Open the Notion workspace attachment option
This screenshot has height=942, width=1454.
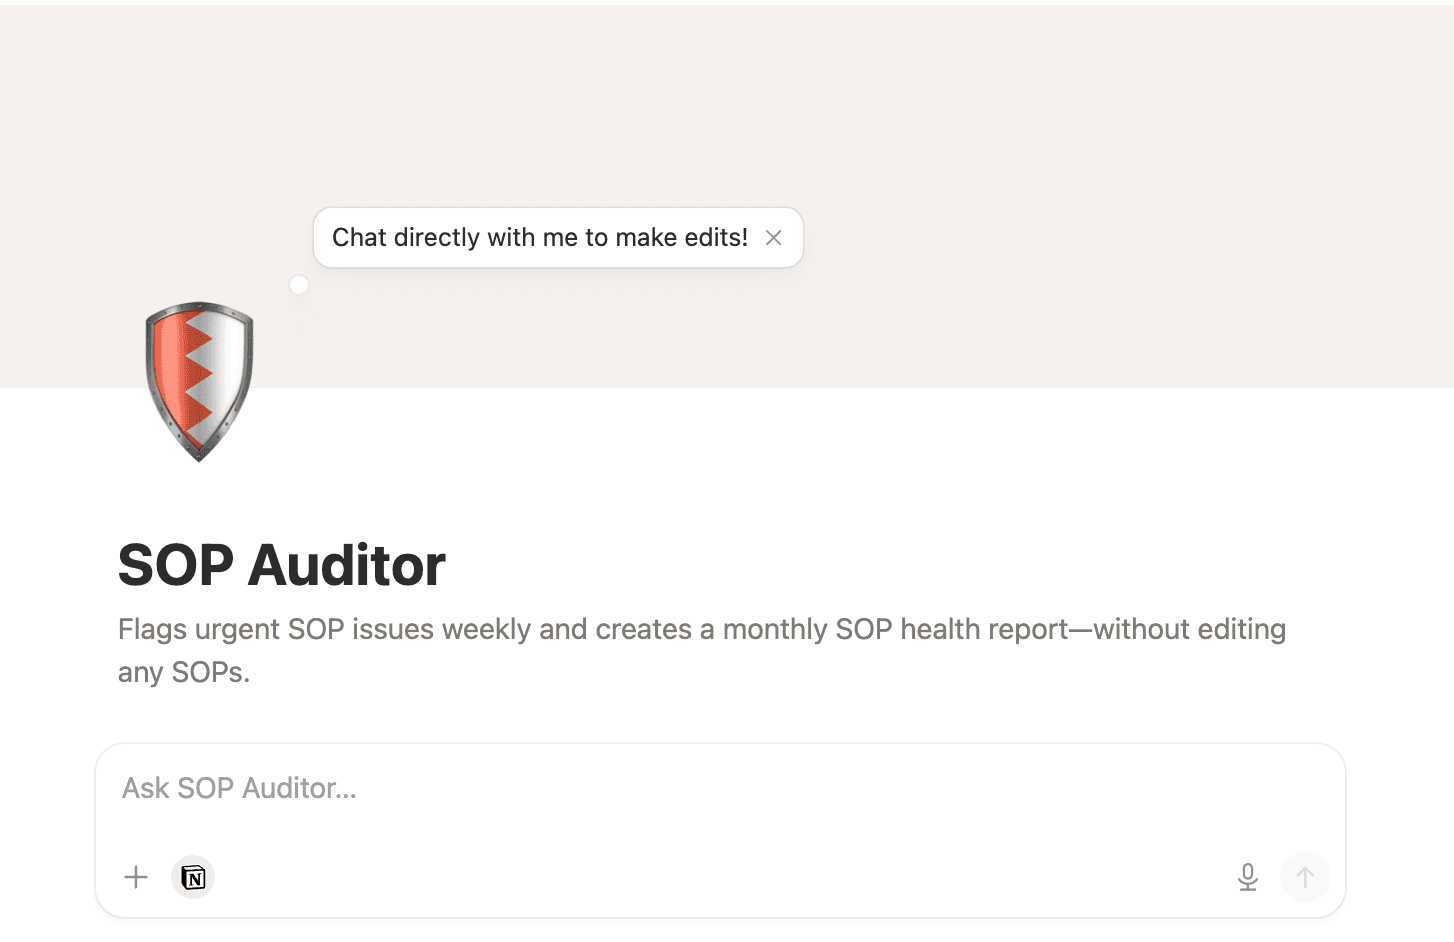(x=192, y=877)
